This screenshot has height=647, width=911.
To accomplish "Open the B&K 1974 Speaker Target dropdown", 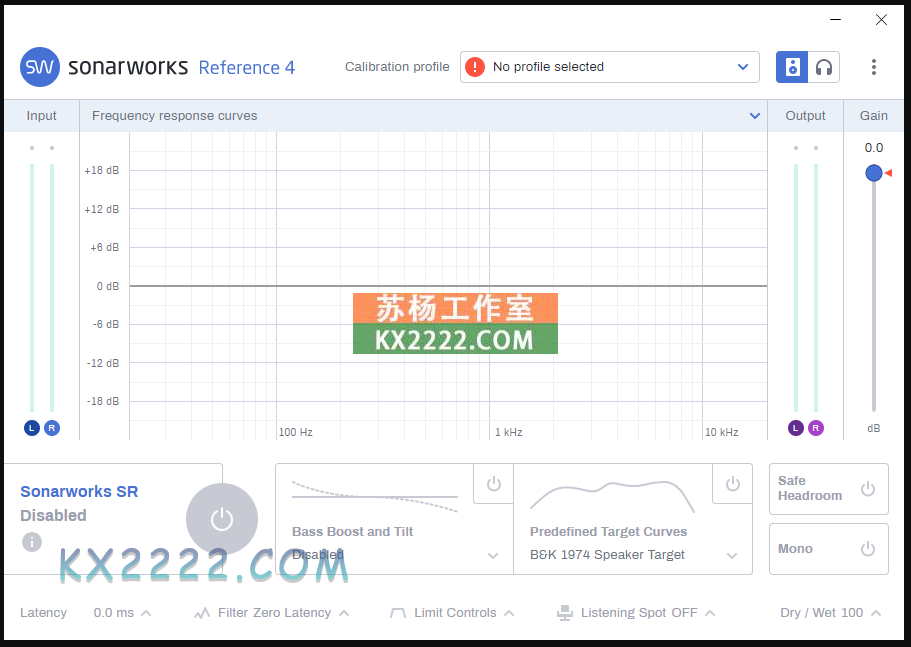I will (732, 555).
